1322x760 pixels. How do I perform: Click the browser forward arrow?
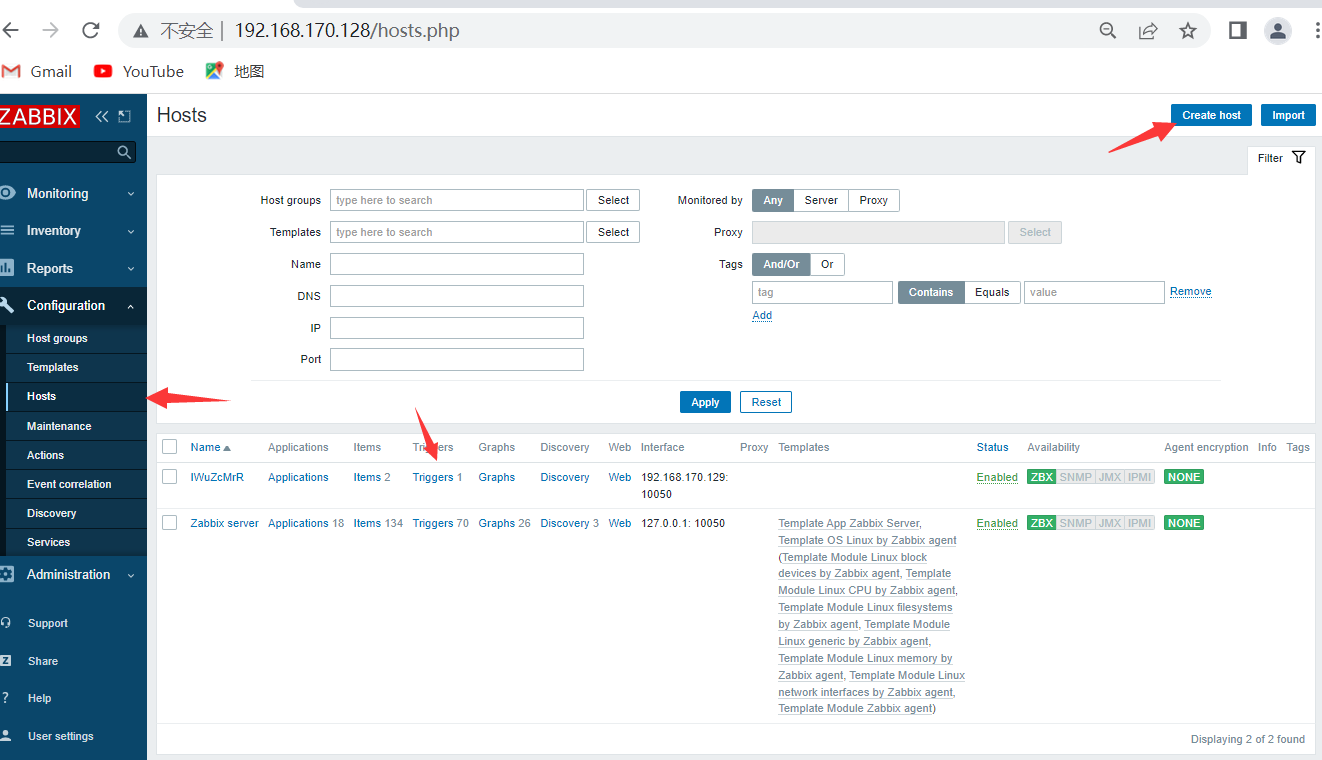point(50,30)
